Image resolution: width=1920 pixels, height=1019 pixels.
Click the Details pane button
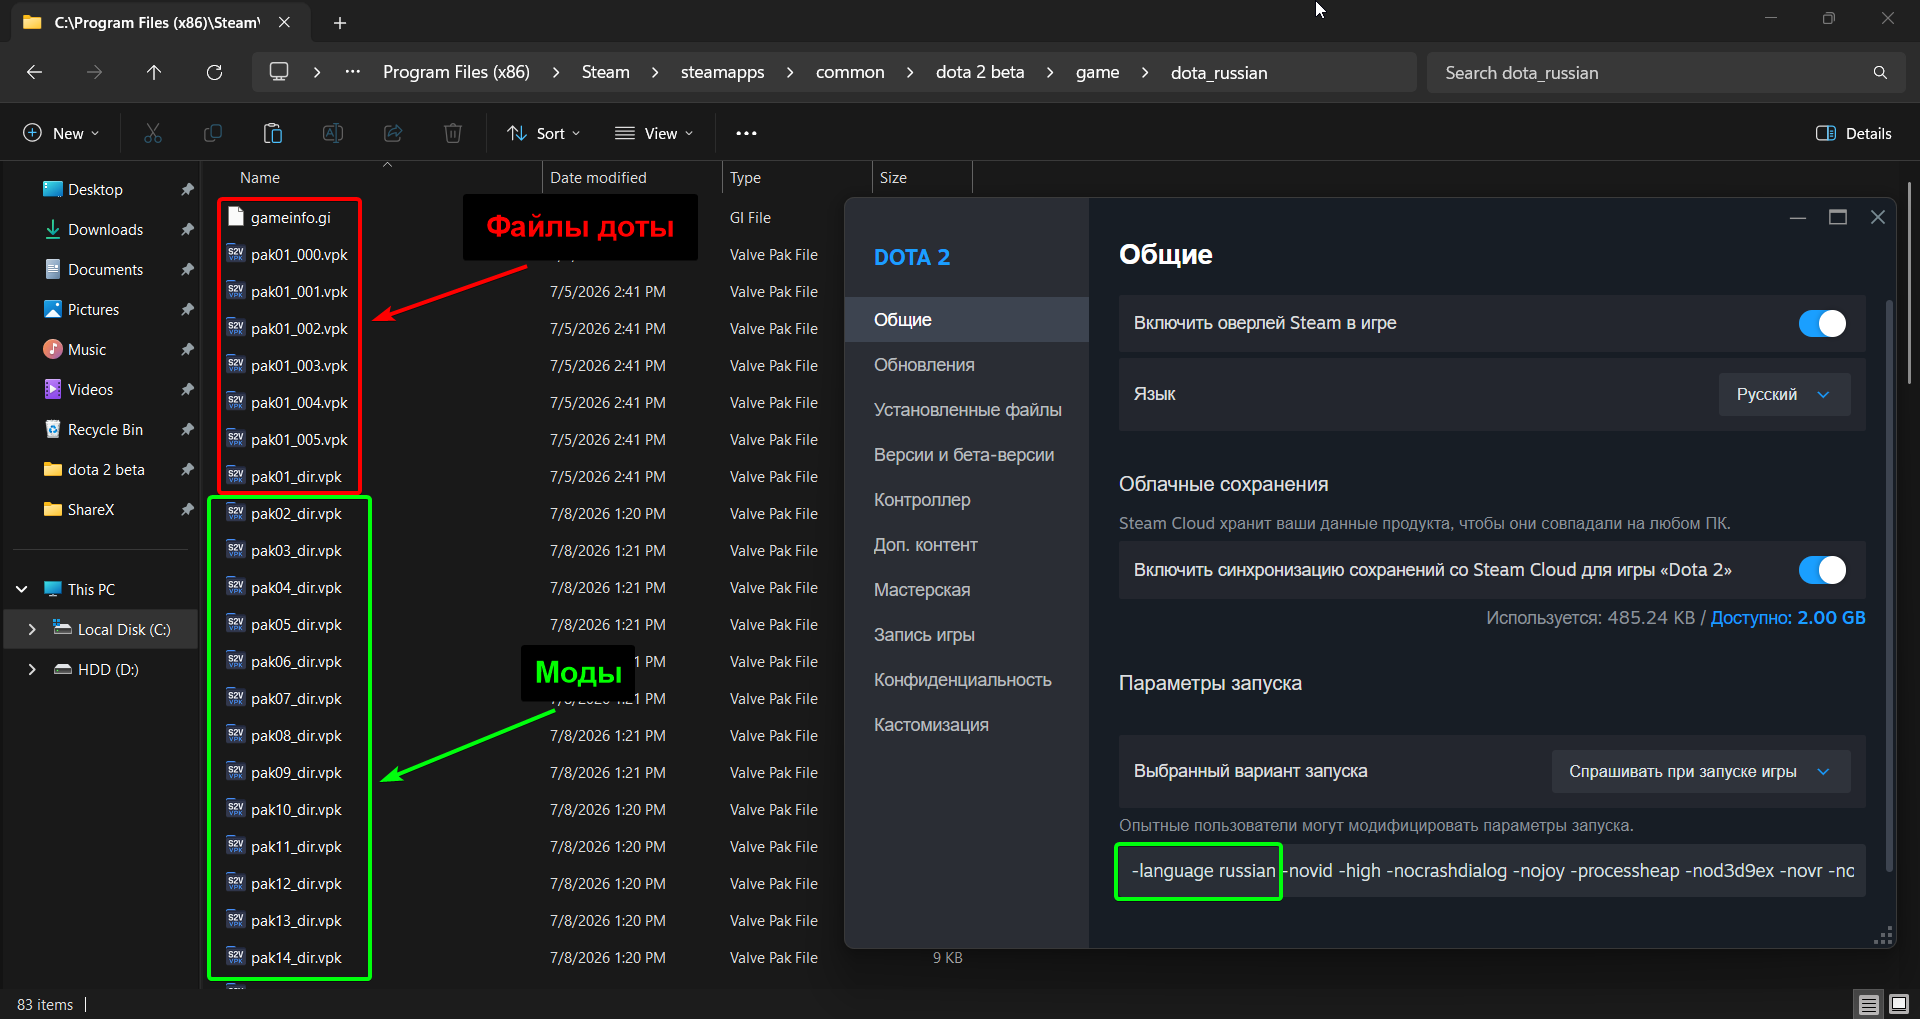point(1854,133)
